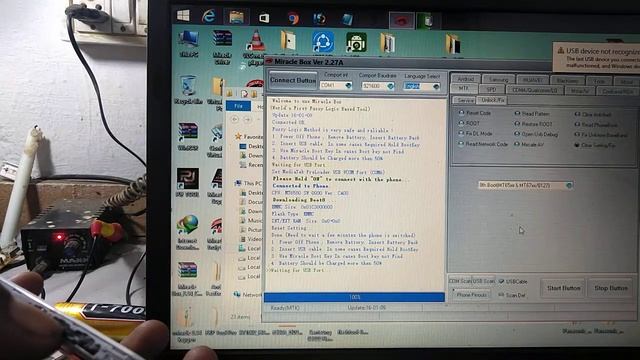
Task: Select the Restore ROOT option
Action: pyautogui.click(x=533, y=124)
